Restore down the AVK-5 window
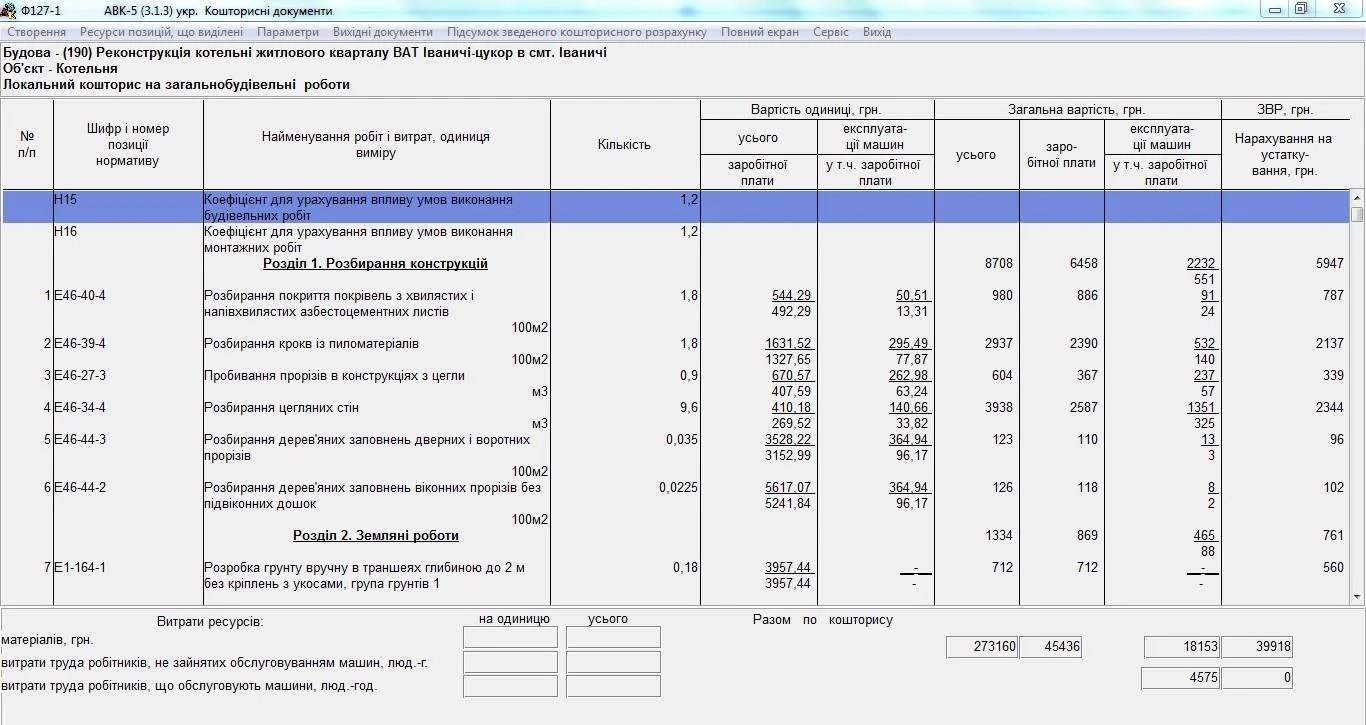This screenshot has width=1366, height=725. coord(1301,9)
